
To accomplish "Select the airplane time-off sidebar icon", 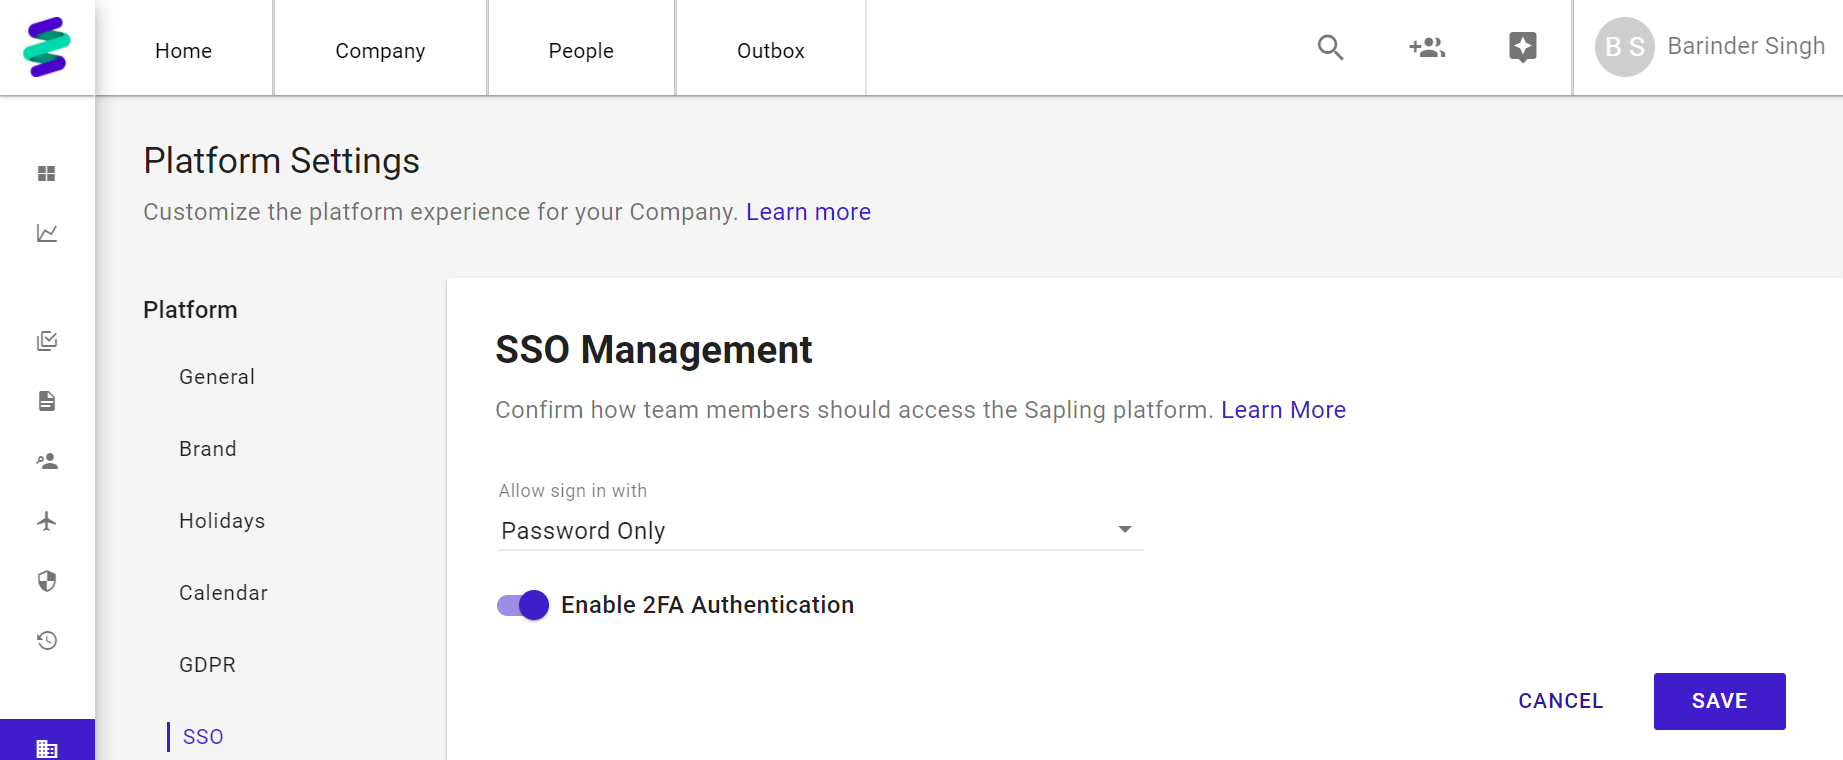I will coord(47,521).
